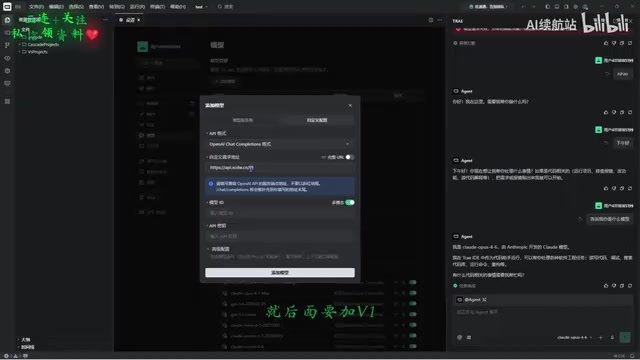
Task: Click the 模型 ID input field
Action: tap(280, 213)
